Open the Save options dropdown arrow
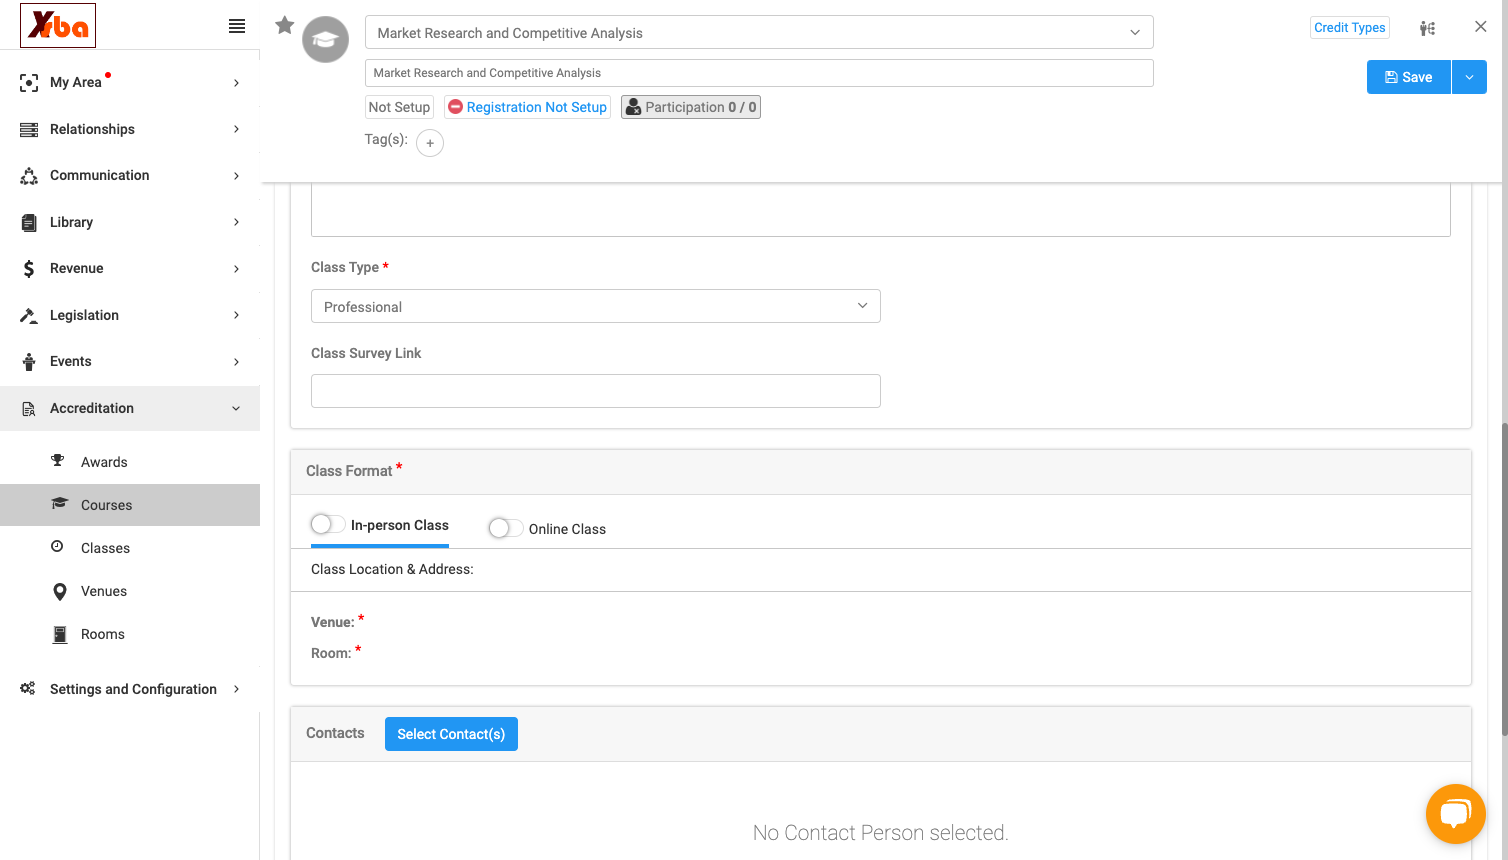 1469,77
